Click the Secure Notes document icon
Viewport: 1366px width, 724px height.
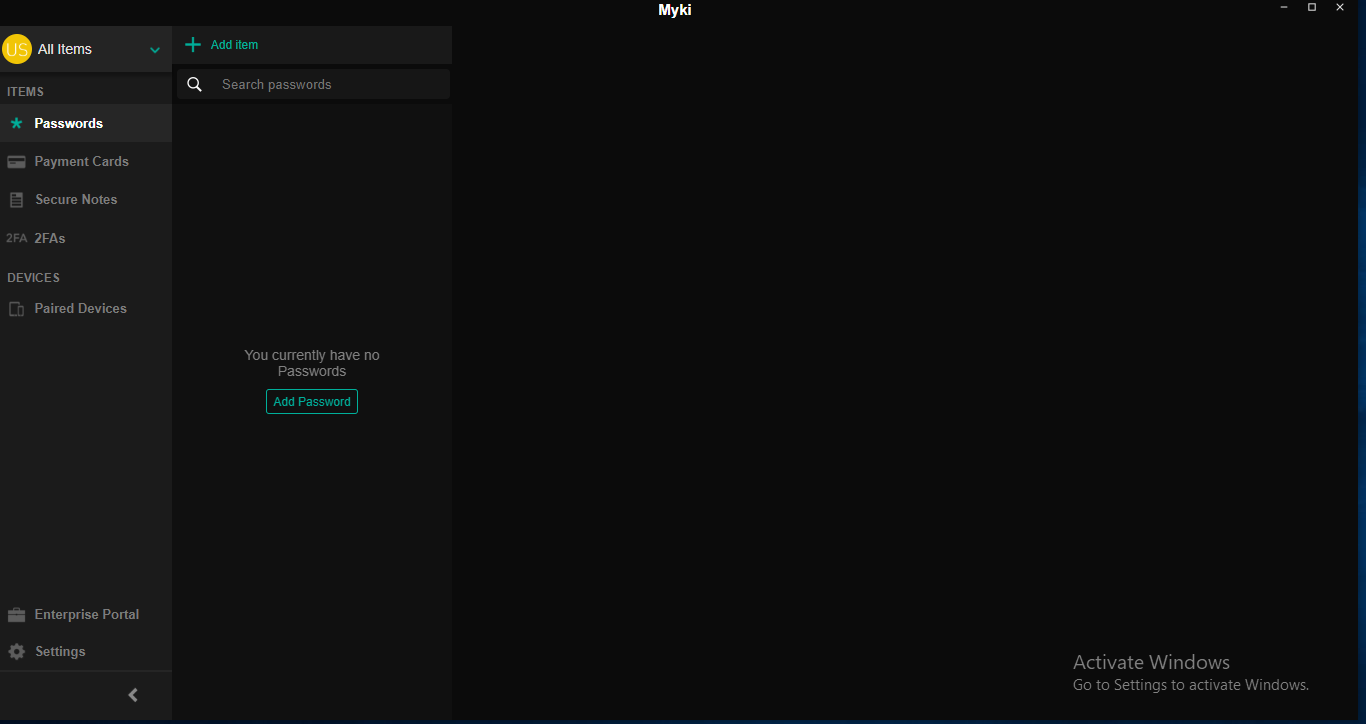[x=16, y=200]
